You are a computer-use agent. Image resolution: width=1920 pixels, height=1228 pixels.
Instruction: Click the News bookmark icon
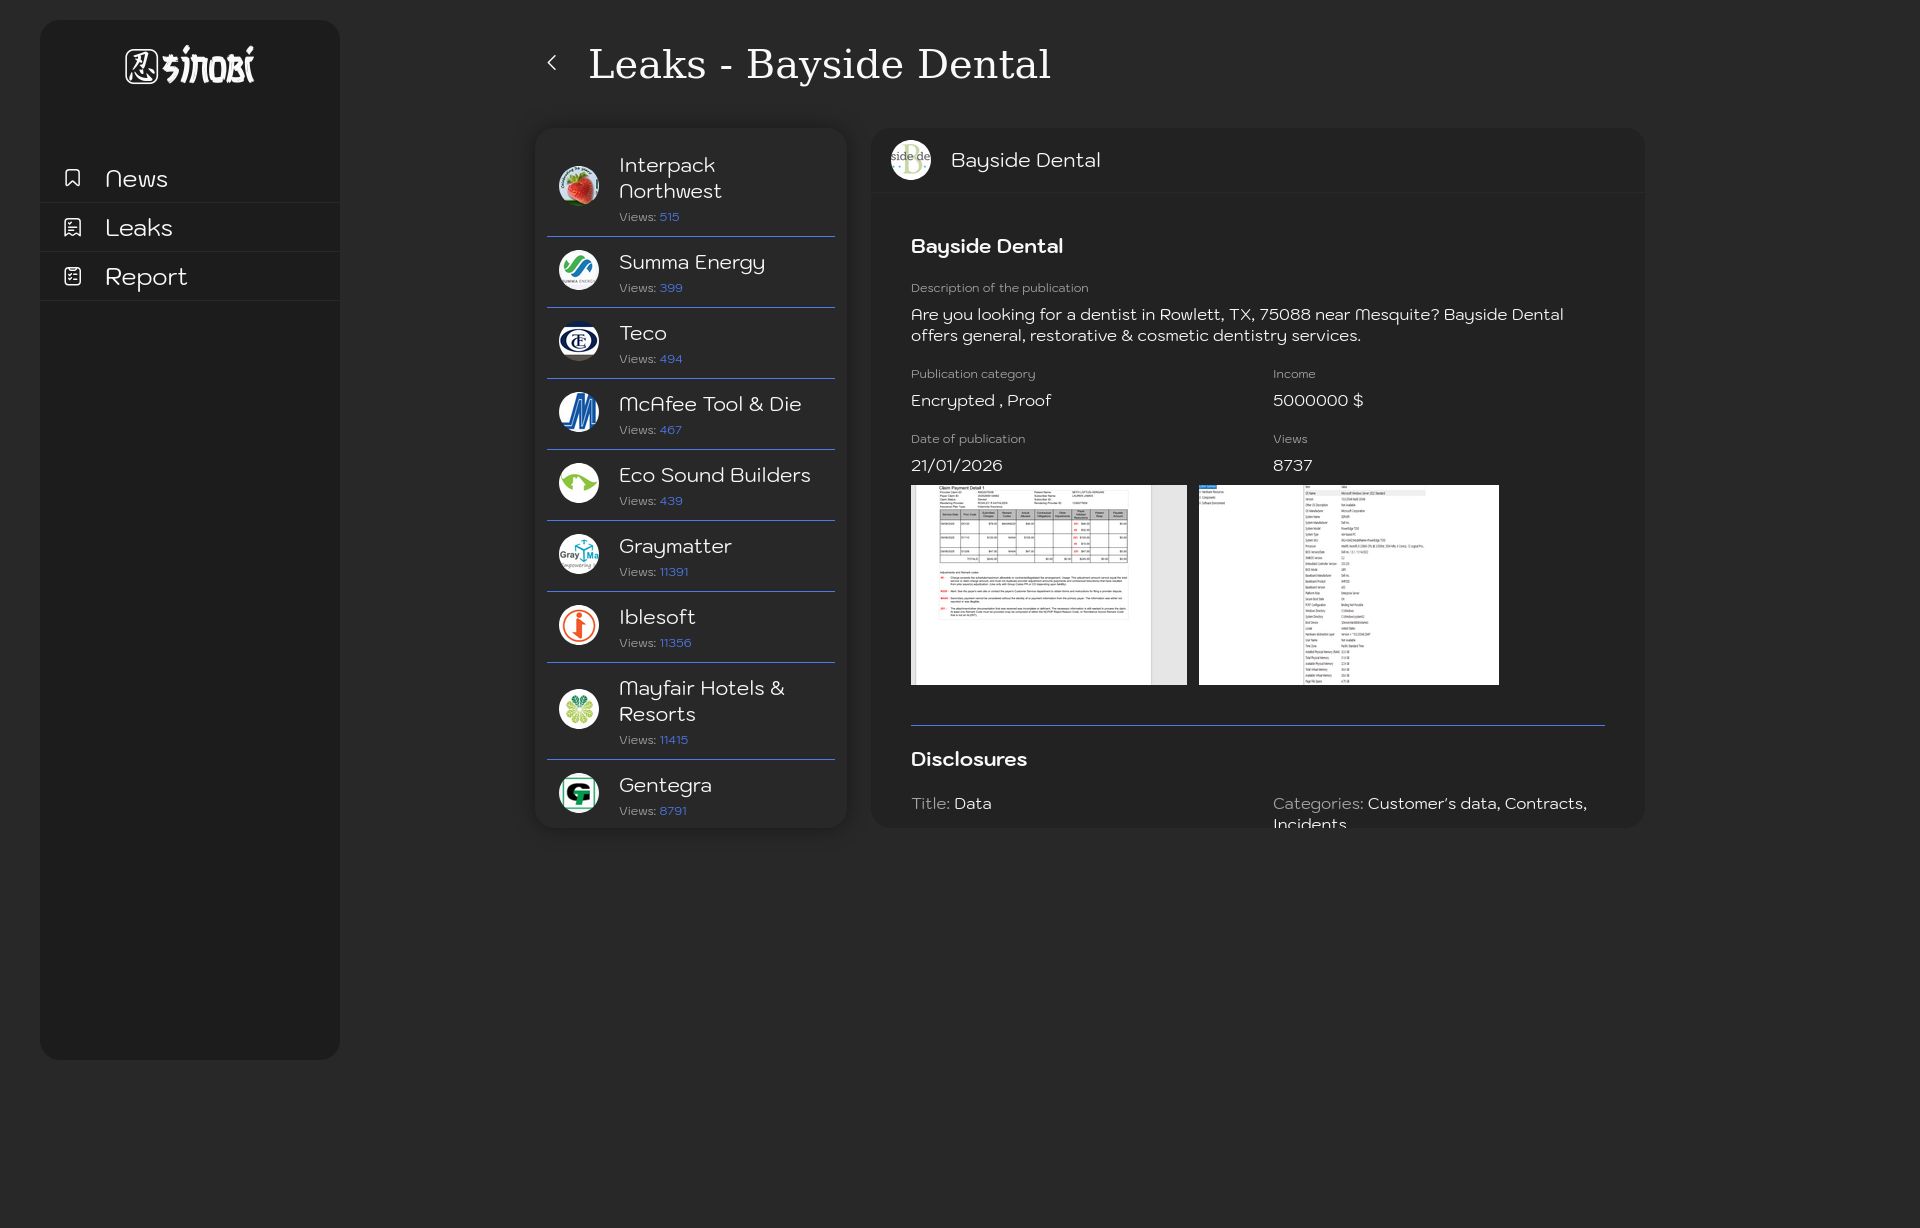click(x=73, y=178)
